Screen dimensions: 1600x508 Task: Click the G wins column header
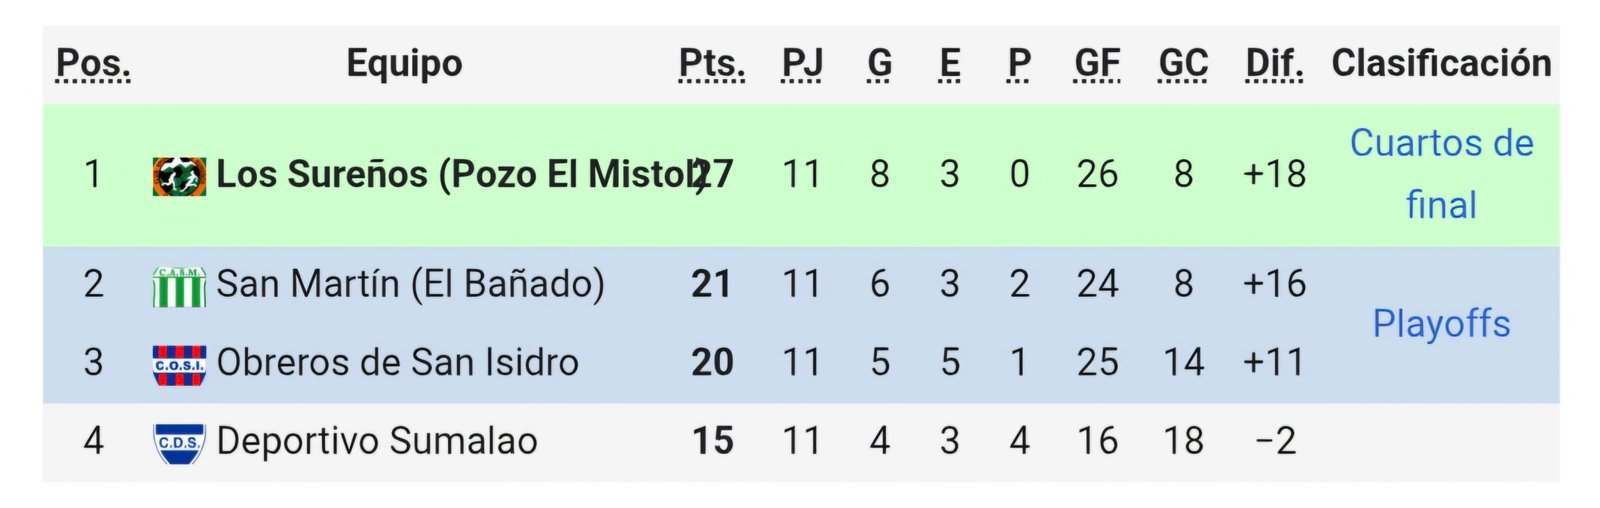coord(879,64)
